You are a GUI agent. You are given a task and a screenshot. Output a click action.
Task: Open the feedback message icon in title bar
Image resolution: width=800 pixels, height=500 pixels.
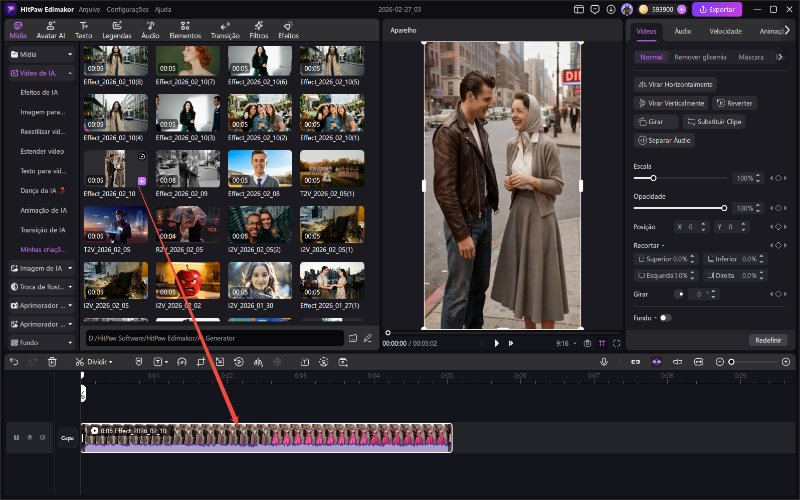pyautogui.click(x=595, y=9)
